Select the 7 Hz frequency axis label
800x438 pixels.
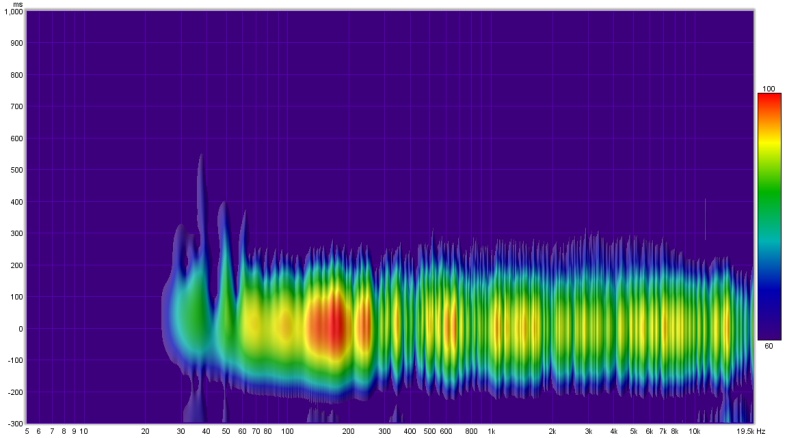(x=52, y=431)
